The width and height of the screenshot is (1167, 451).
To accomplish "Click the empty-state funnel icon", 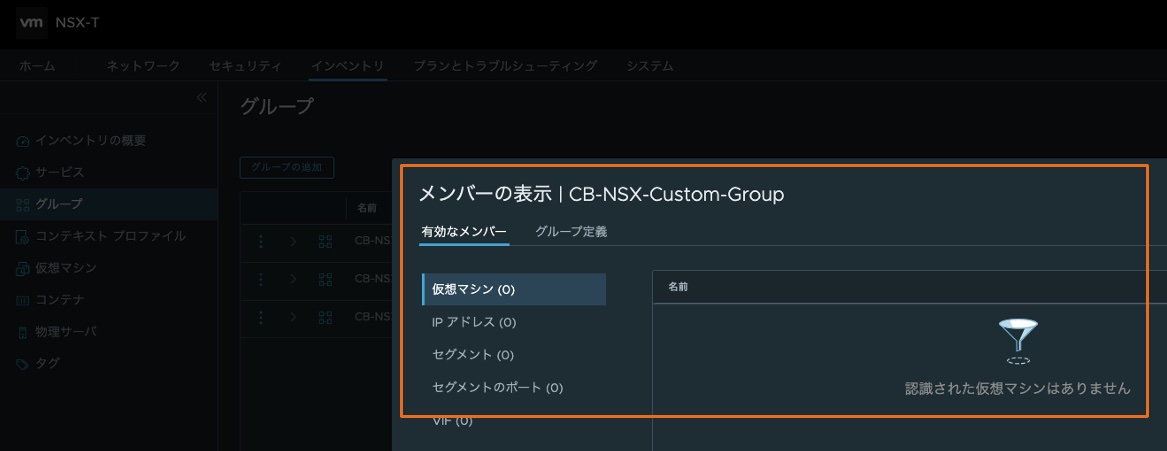I will coord(1018,342).
